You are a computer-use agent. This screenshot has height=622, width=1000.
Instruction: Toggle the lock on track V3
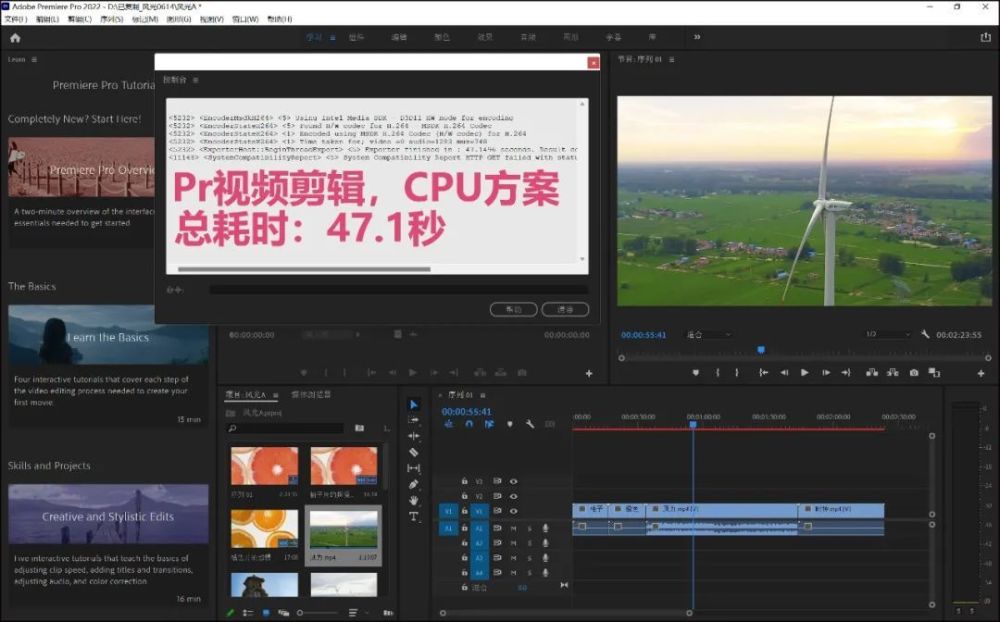[x=464, y=481]
